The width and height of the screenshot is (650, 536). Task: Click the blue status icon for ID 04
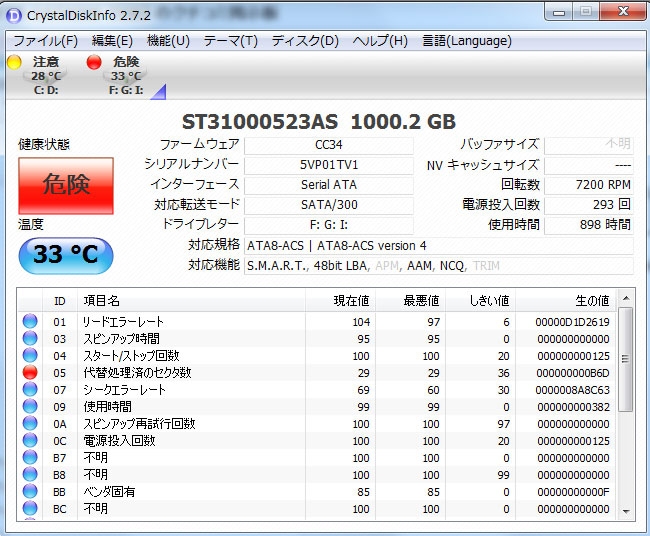[x=30, y=355]
